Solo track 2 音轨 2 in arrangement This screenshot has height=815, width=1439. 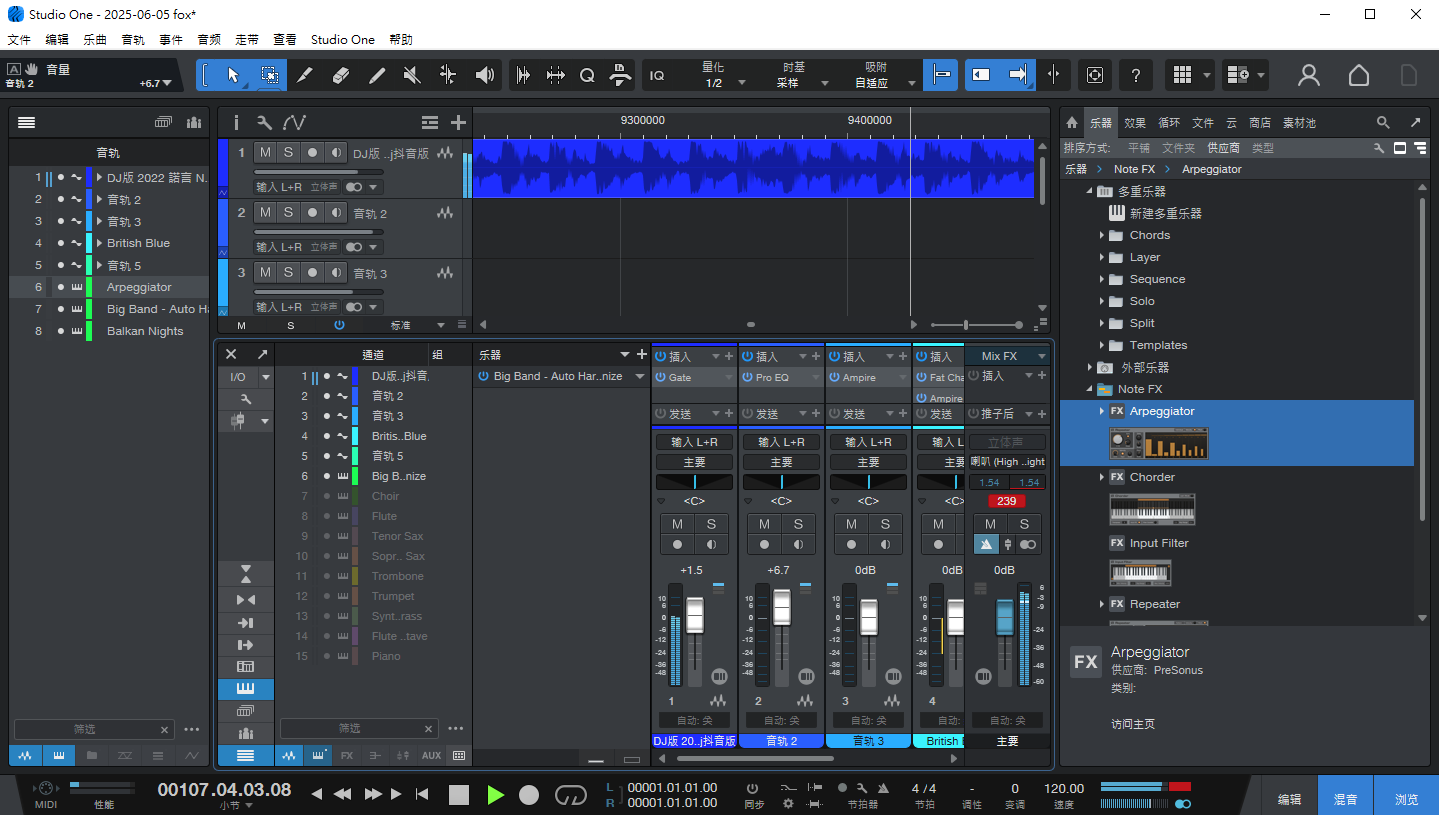point(288,212)
